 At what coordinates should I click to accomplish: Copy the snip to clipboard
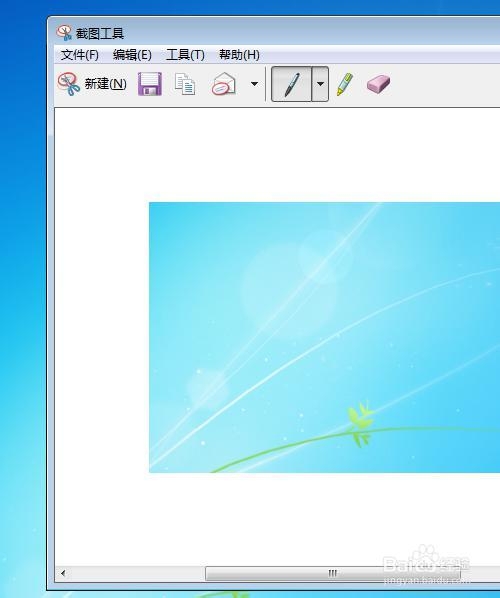[185, 84]
